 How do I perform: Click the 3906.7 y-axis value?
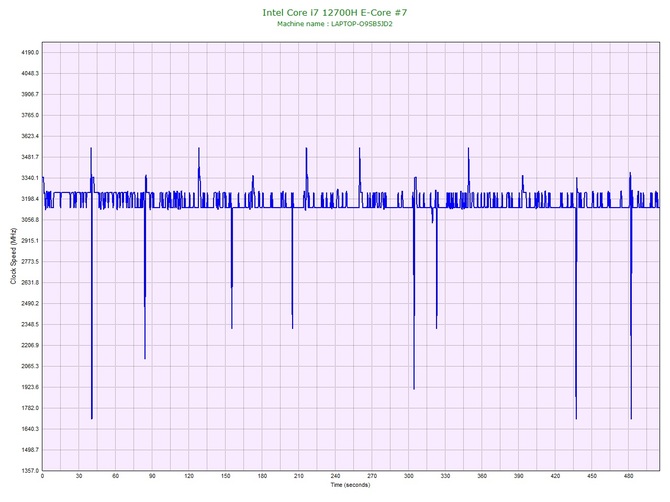point(30,94)
